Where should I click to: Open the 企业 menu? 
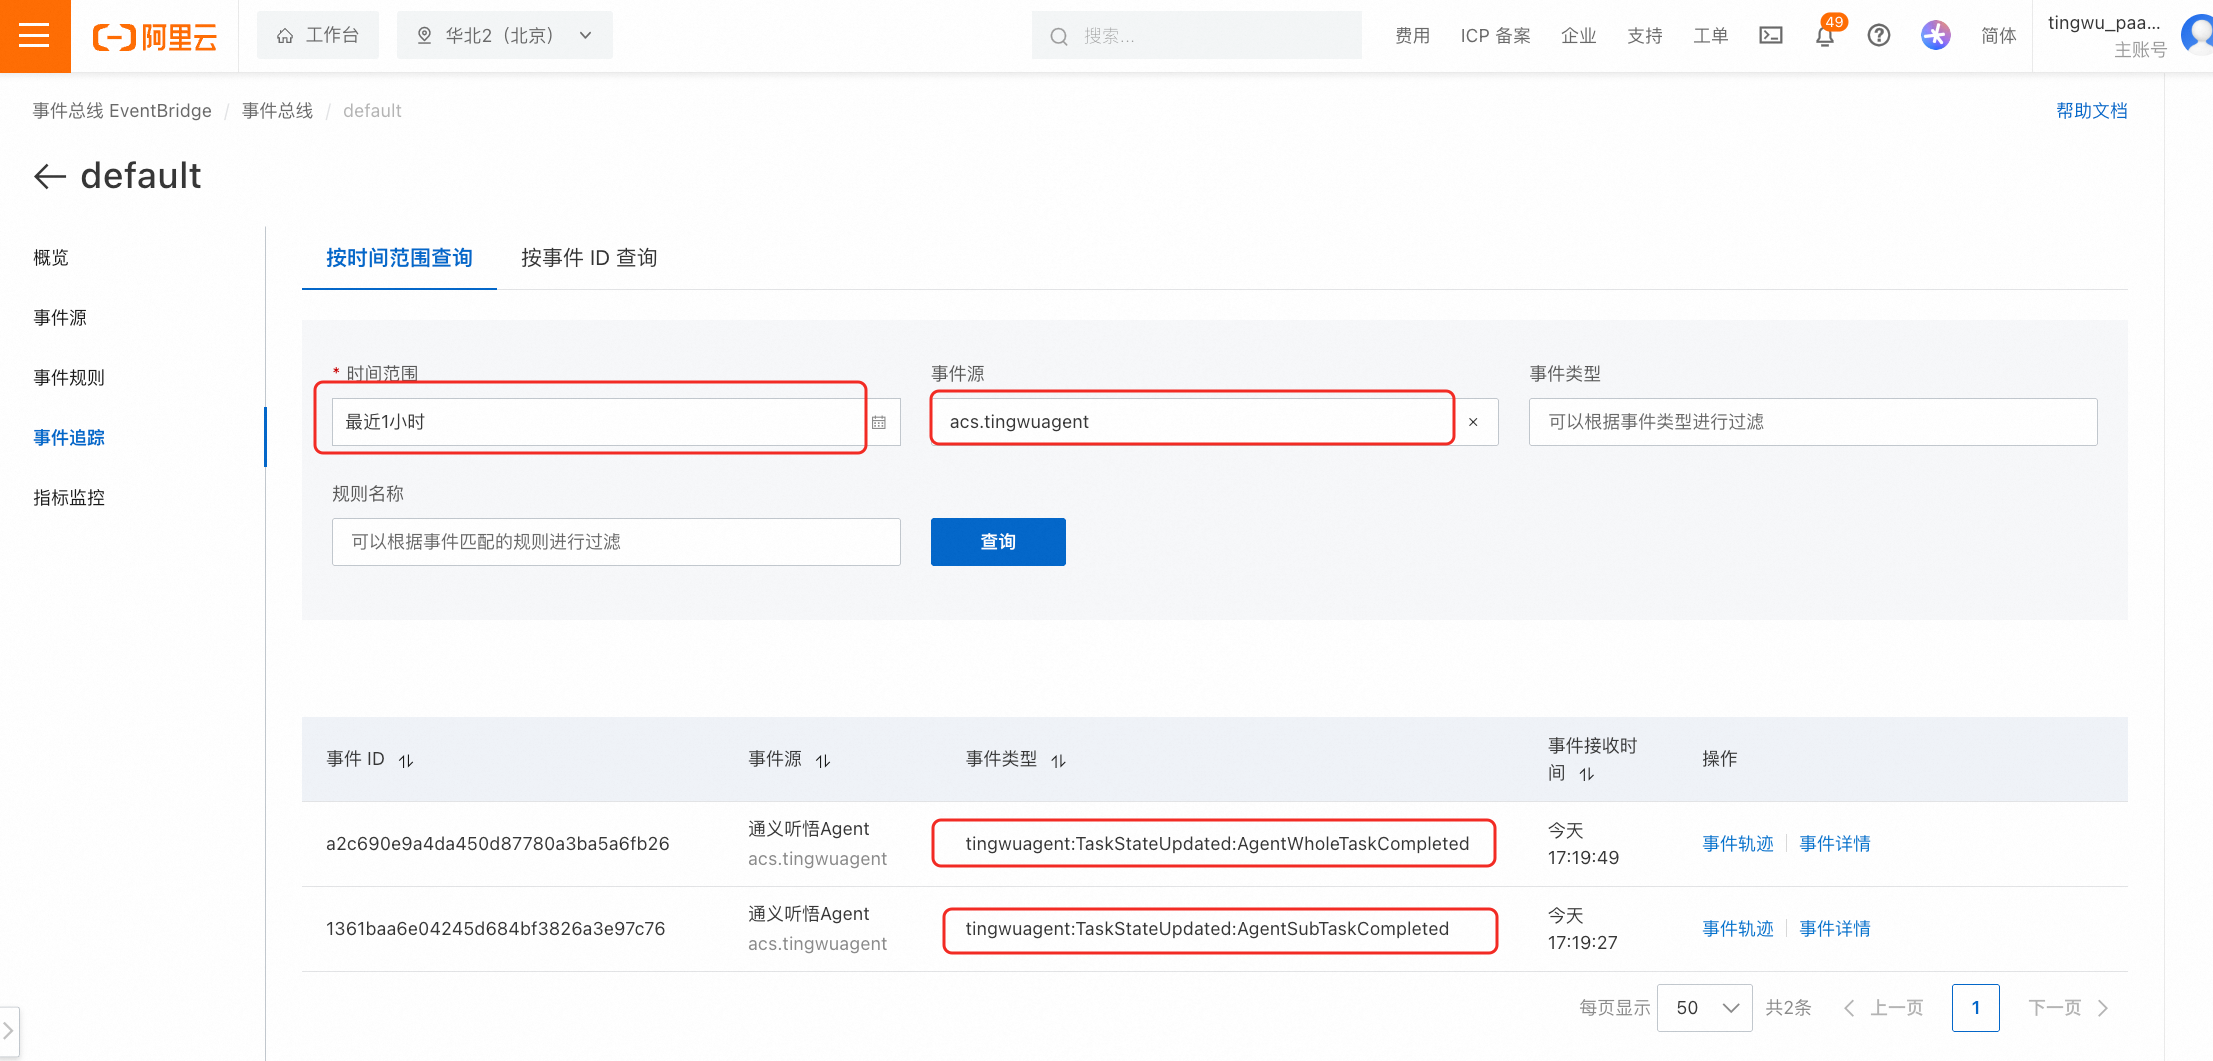1579,36
